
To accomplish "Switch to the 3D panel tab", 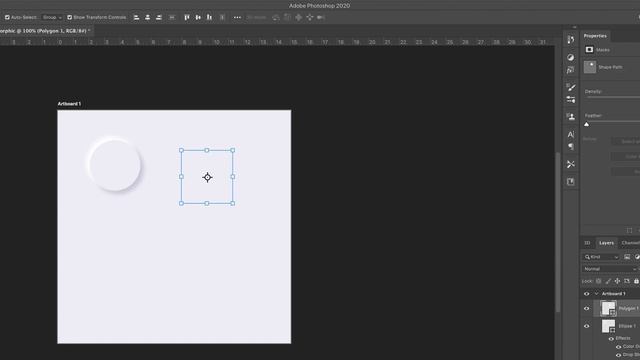I will (x=587, y=243).
